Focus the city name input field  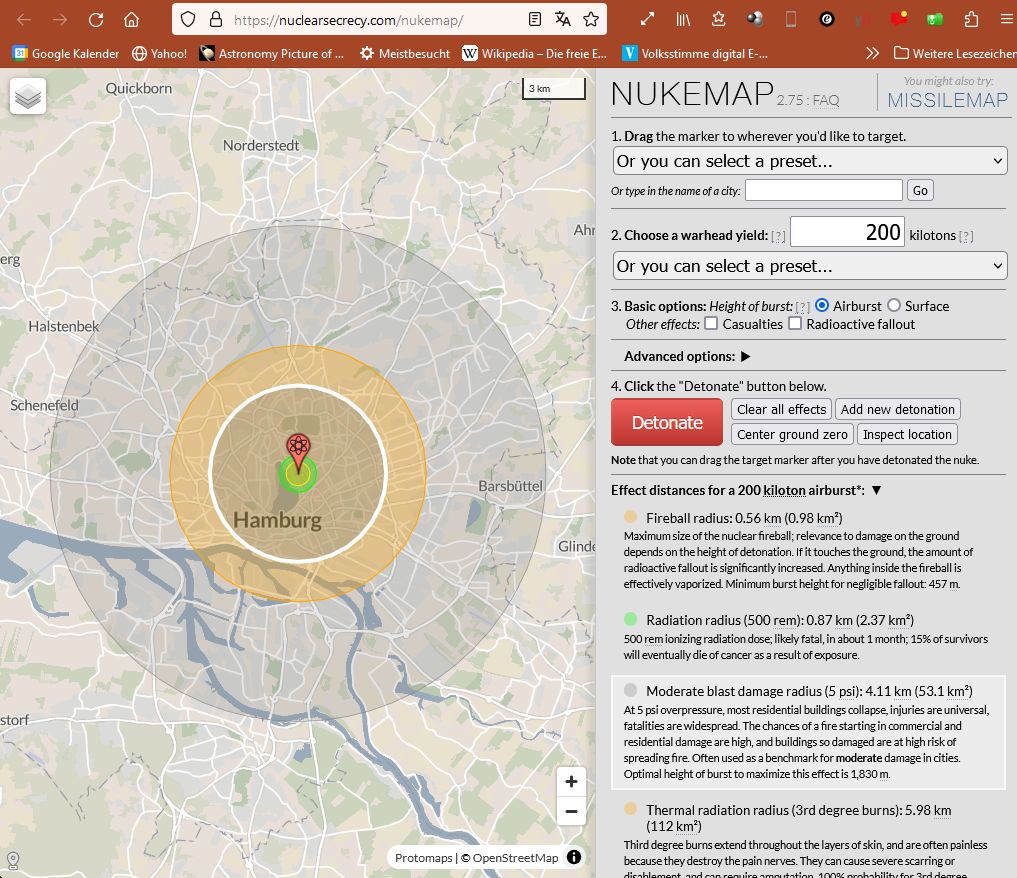824,190
